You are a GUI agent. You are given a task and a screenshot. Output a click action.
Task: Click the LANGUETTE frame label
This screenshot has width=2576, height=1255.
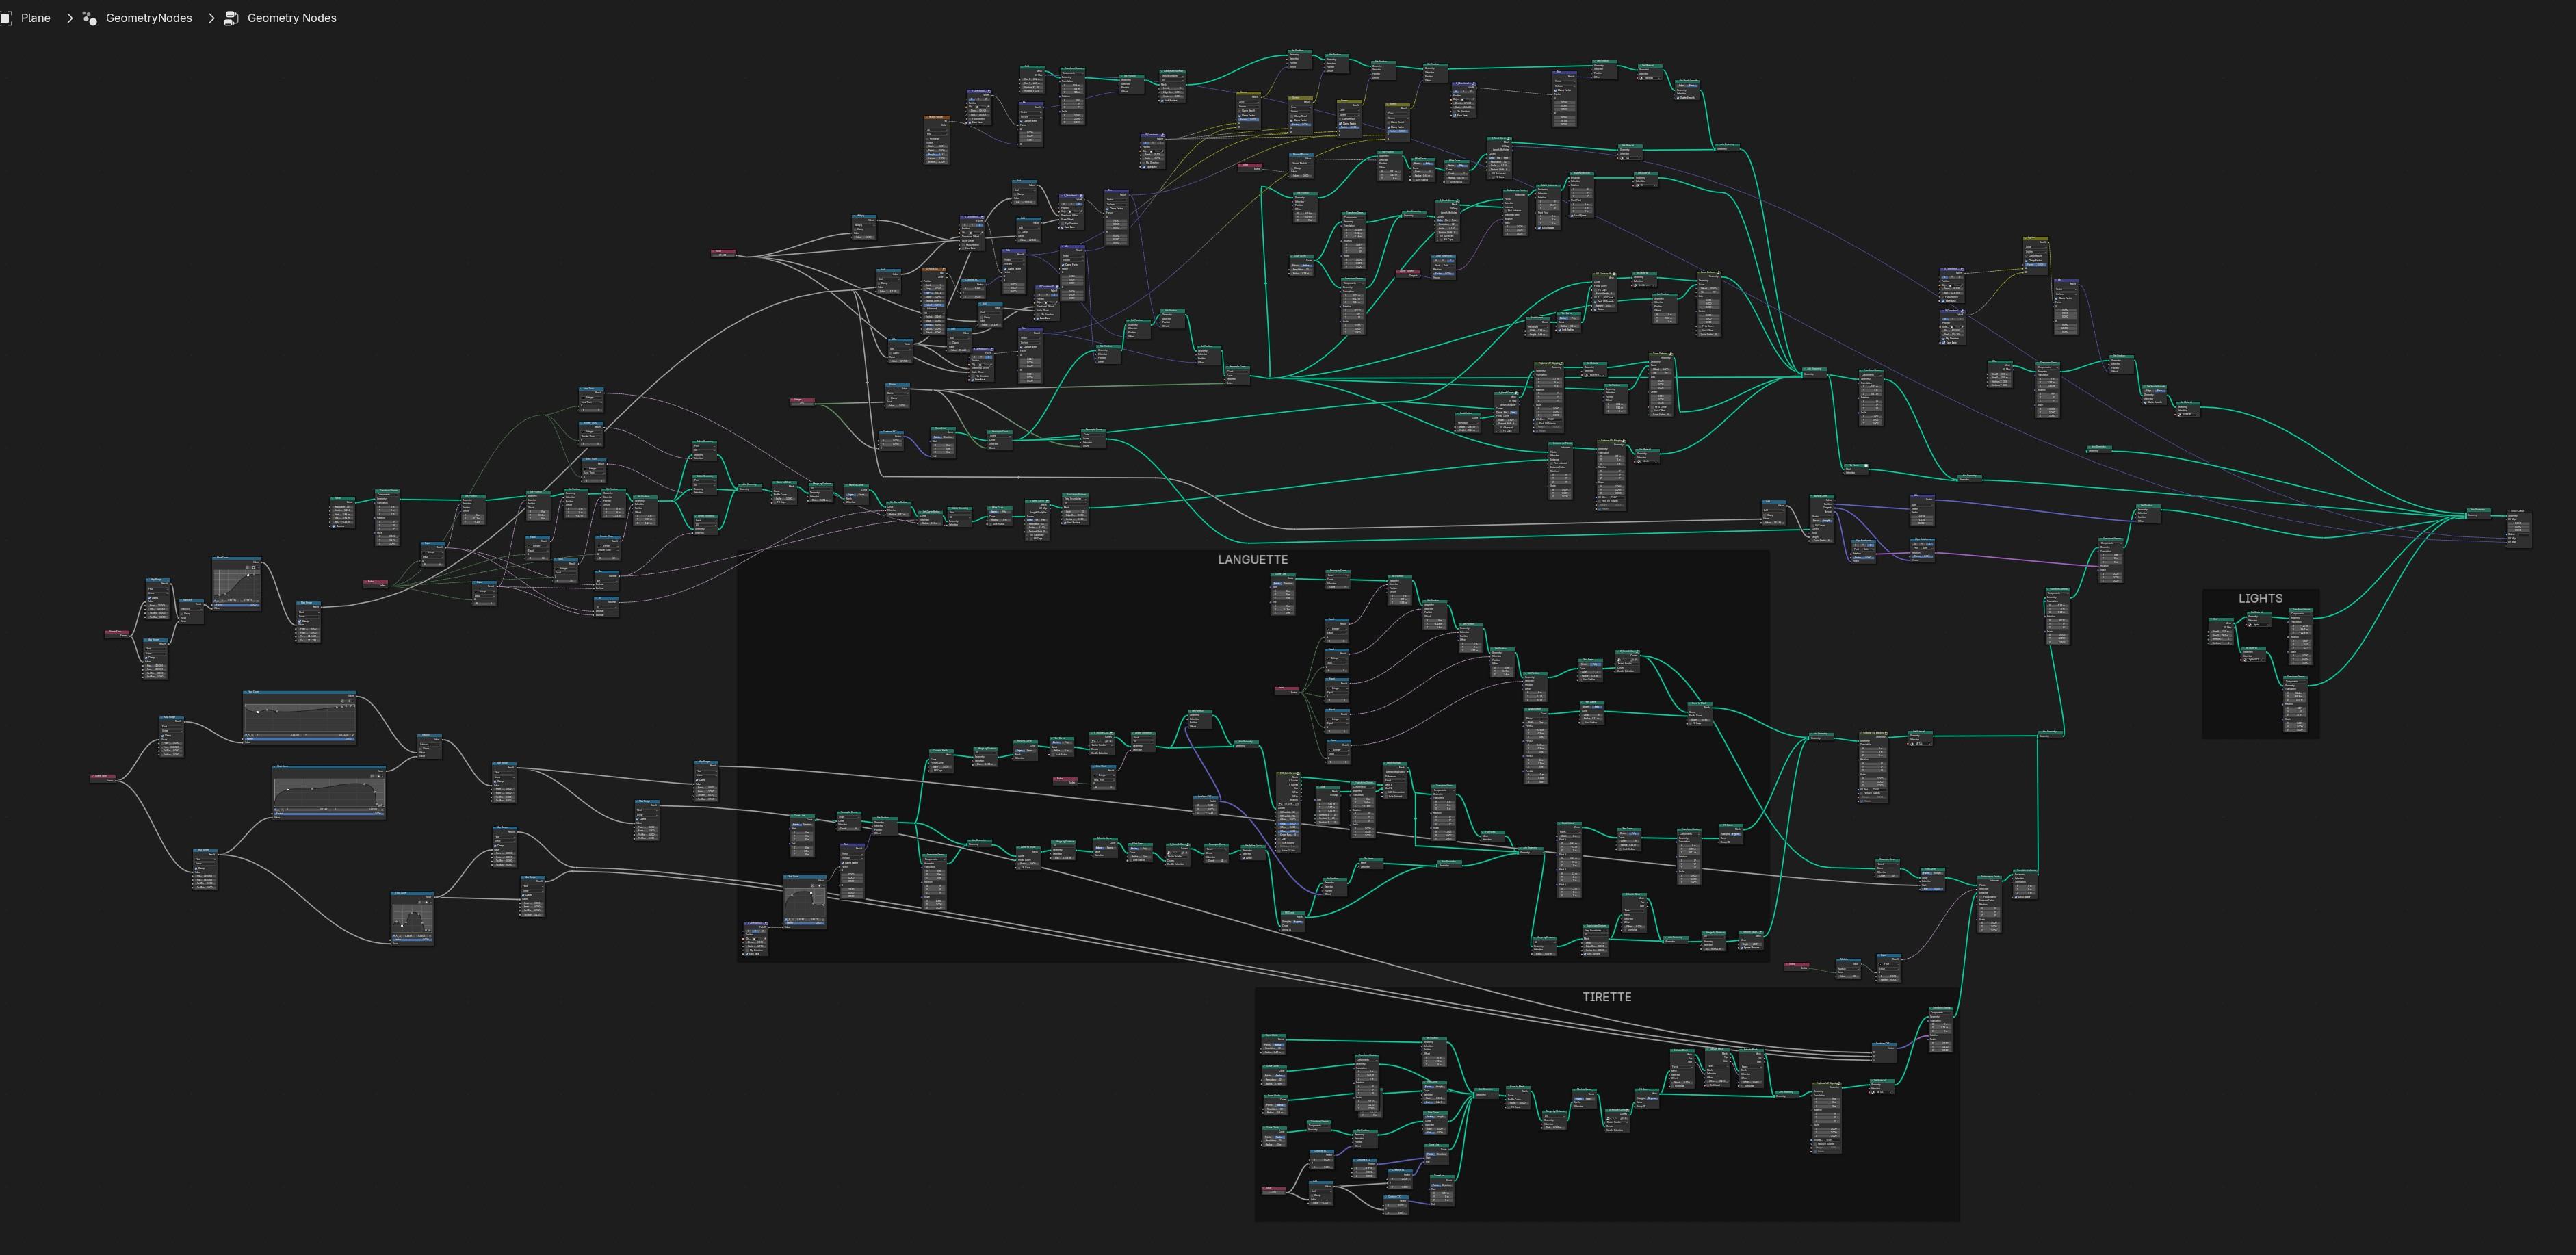(1252, 560)
